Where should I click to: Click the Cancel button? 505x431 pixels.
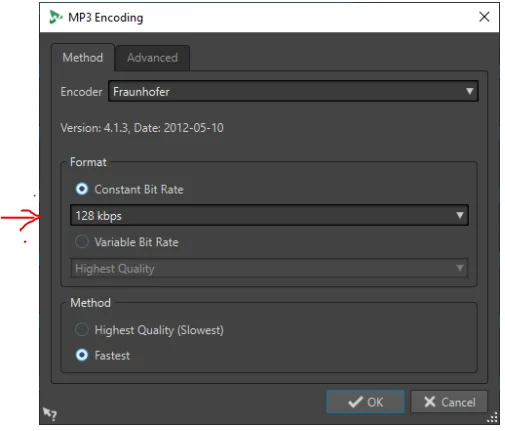coord(449,402)
